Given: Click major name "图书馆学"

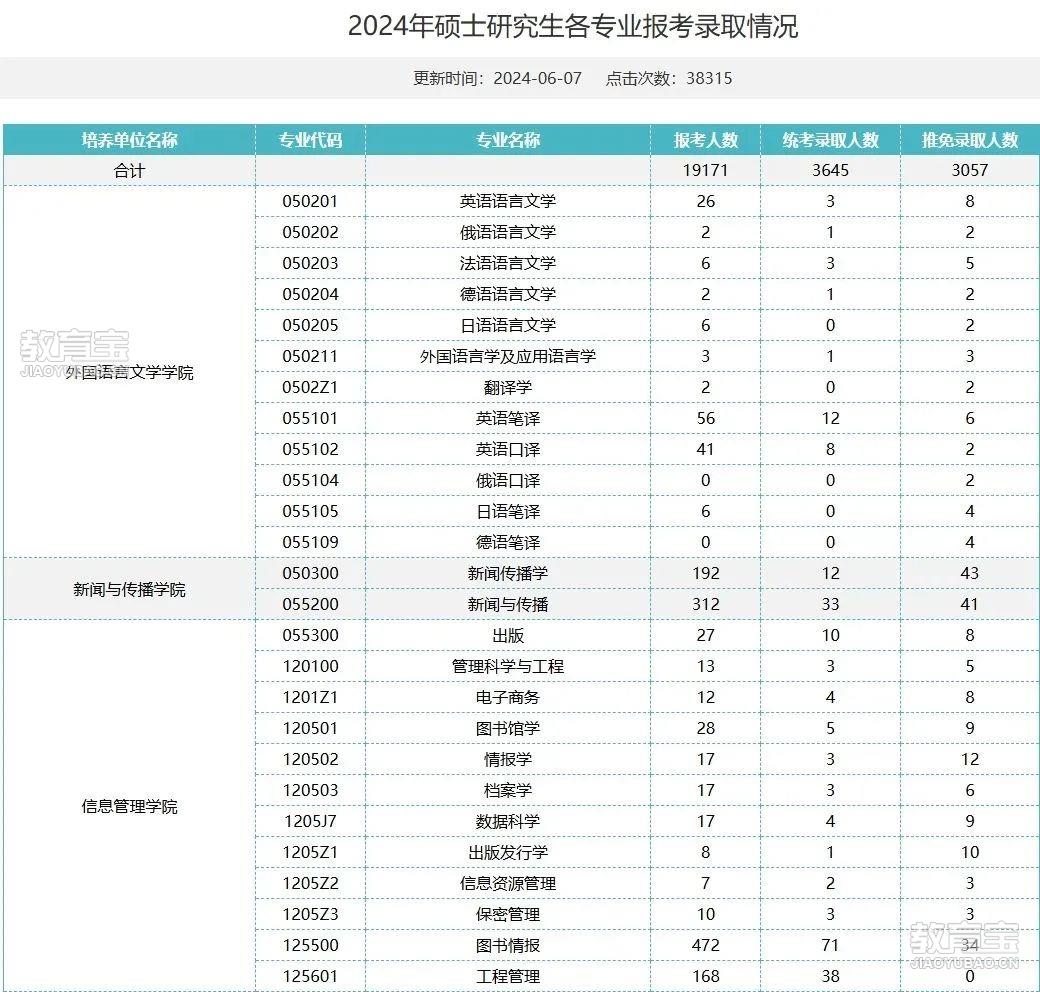Looking at the screenshot, I should [508, 728].
